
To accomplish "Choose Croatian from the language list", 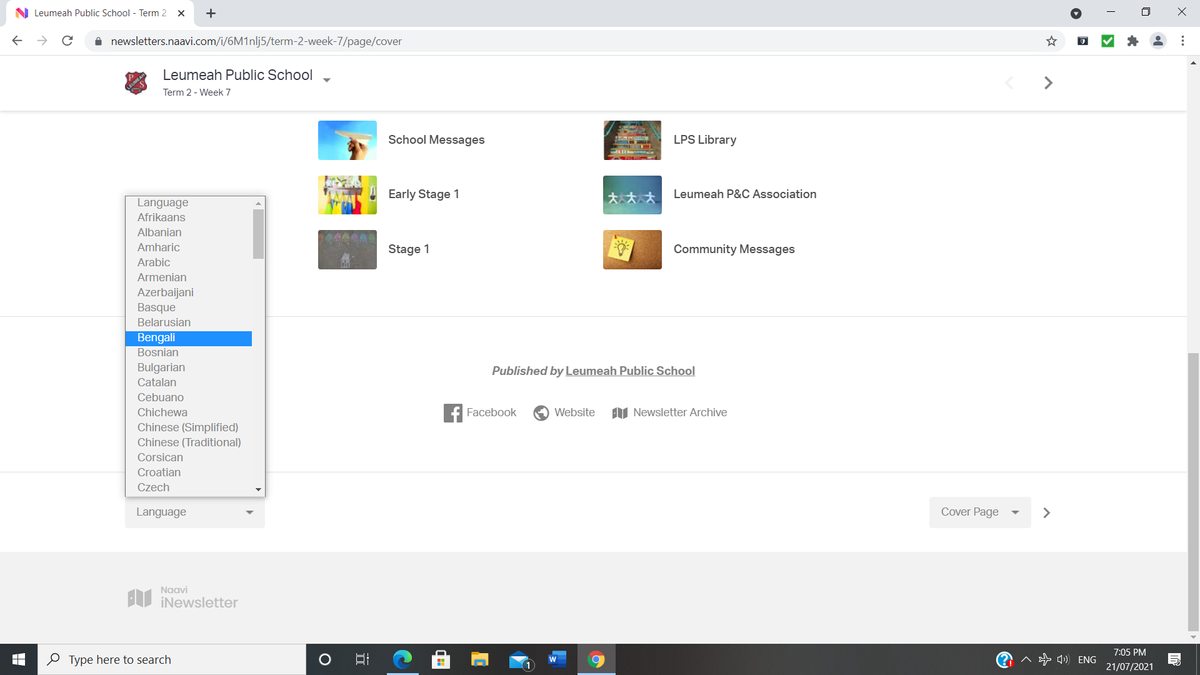I will (x=189, y=473).
